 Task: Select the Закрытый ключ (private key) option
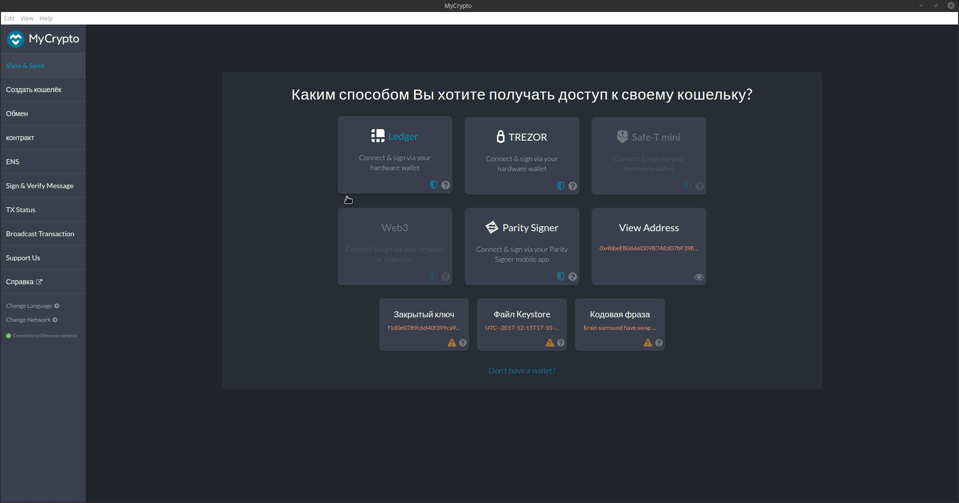coord(424,324)
